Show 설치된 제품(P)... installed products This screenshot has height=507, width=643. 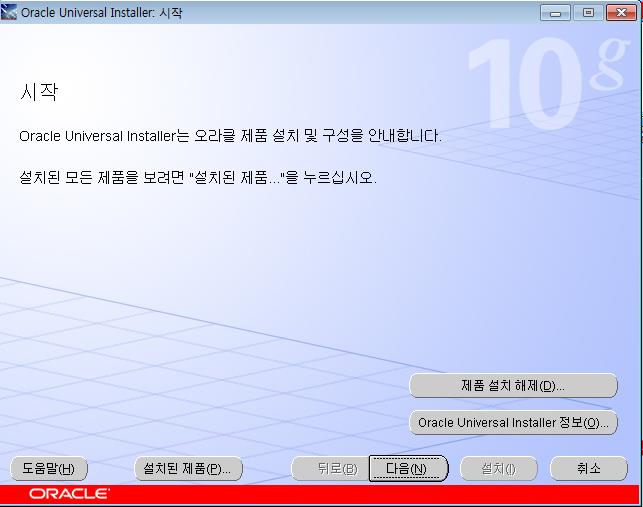pos(189,468)
